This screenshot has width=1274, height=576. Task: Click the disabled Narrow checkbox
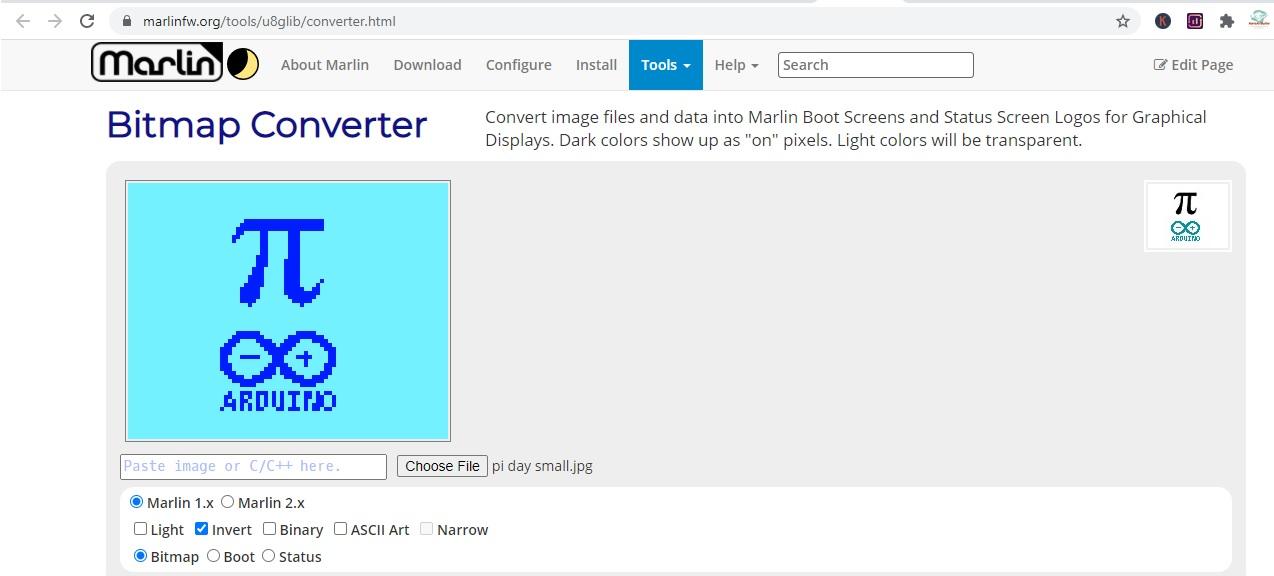426,529
